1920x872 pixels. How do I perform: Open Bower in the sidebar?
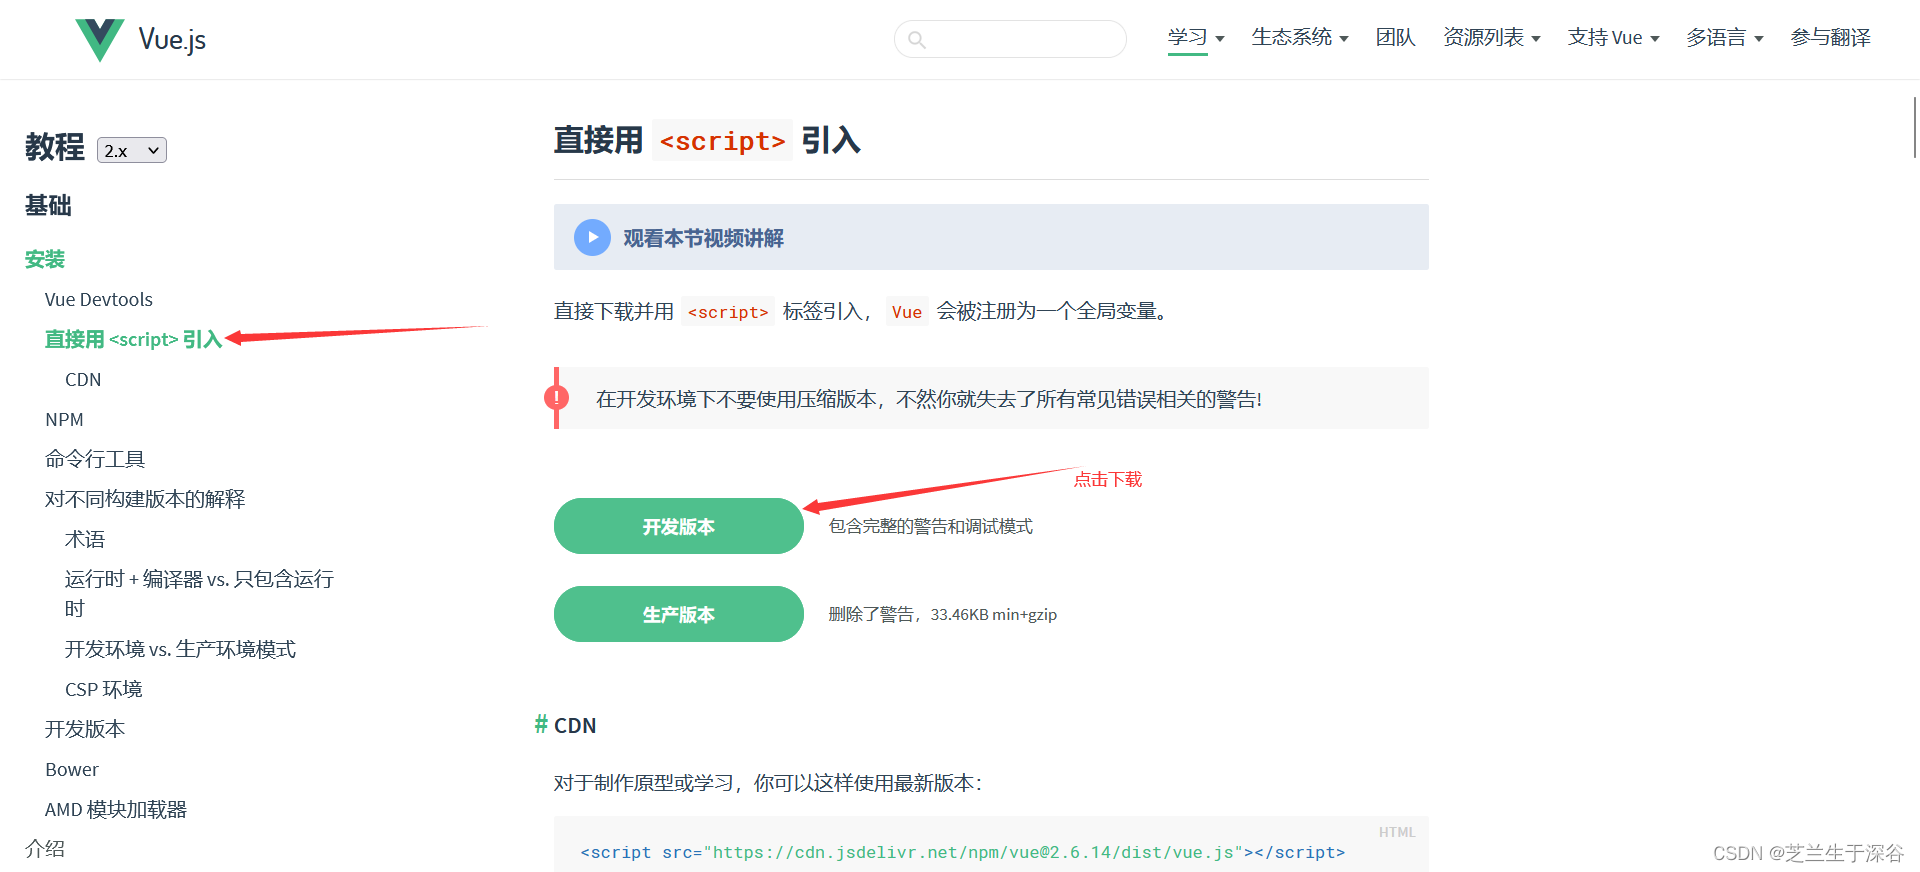[72, 769]
